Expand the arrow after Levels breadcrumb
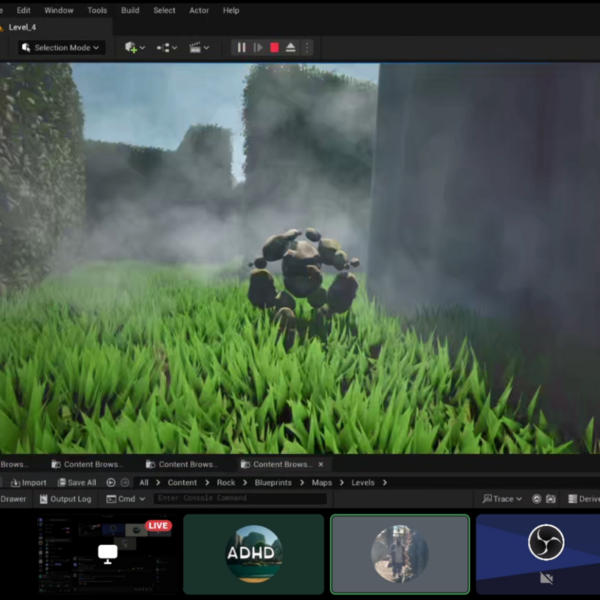 click(x=385, y=483)
